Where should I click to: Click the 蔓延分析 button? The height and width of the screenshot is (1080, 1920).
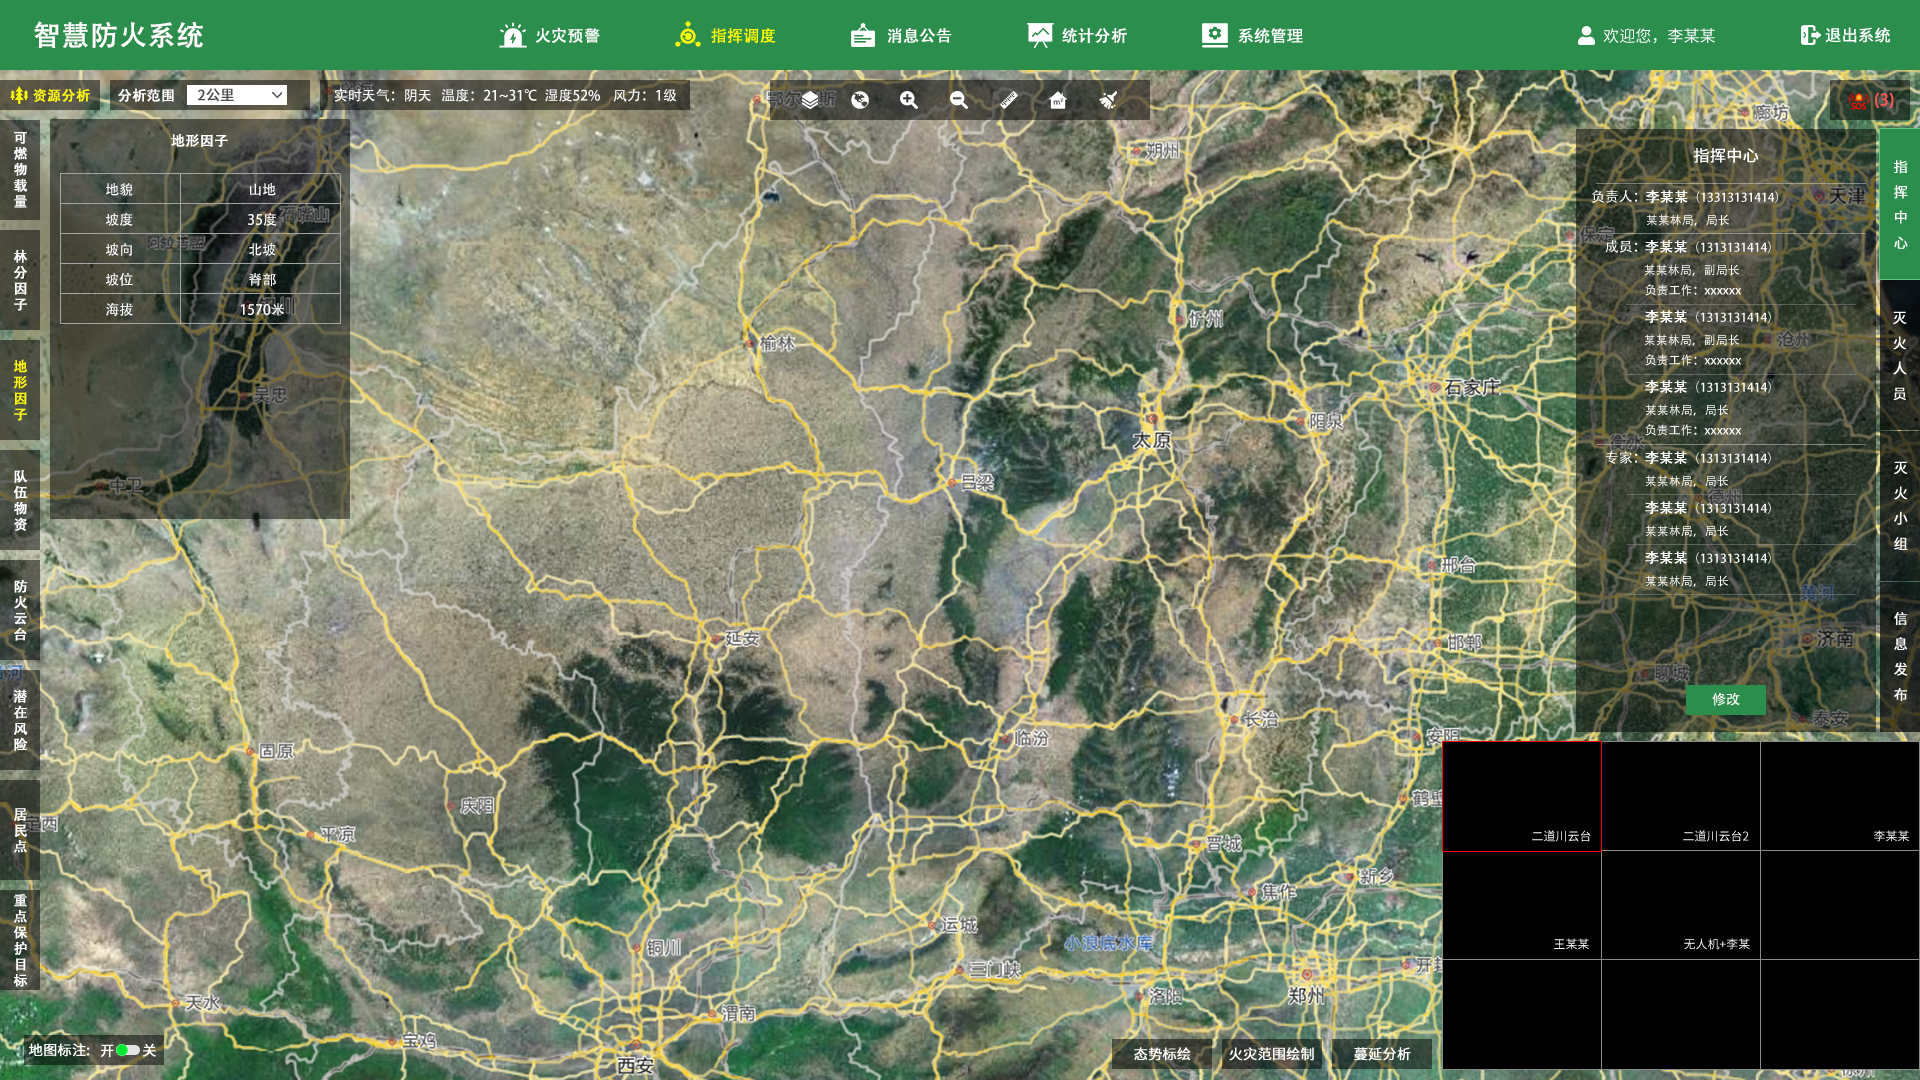1381,1054
